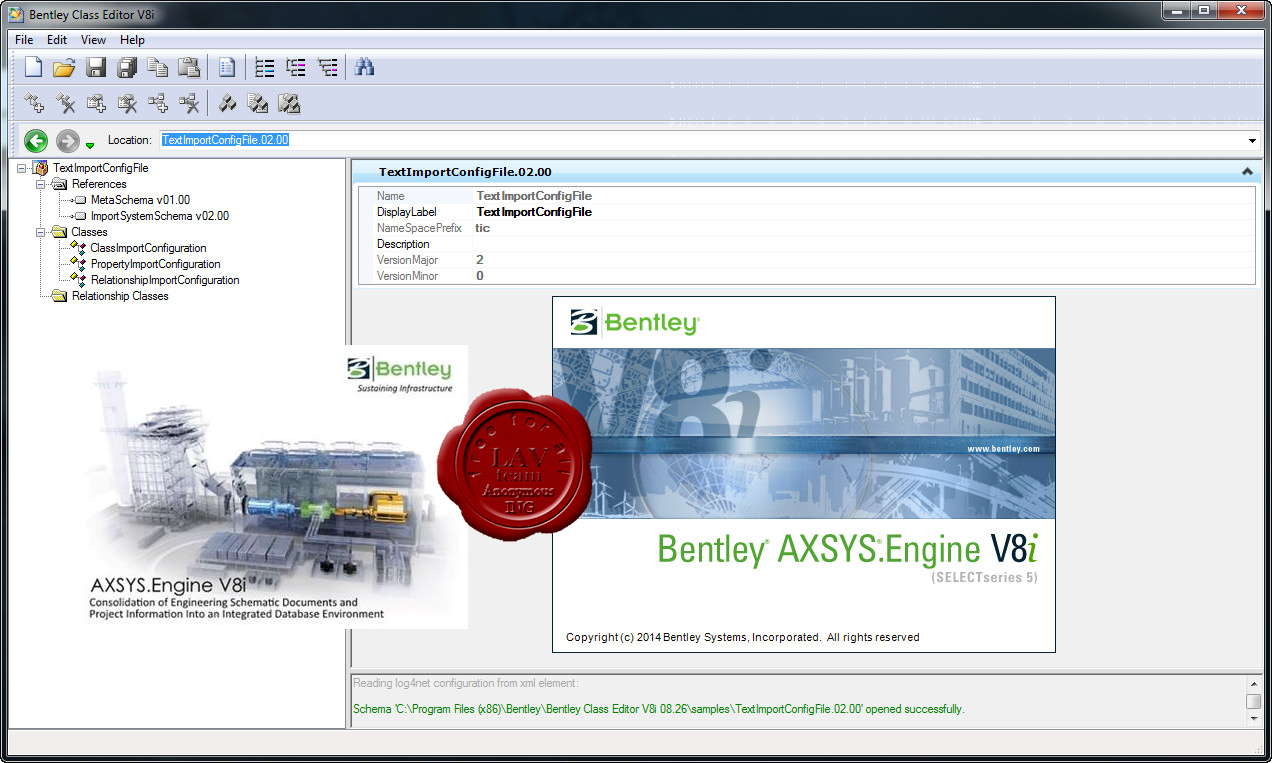This screenshot has height=763, width=1272.
Task: Open the View menu
Action: coord(93,40)
